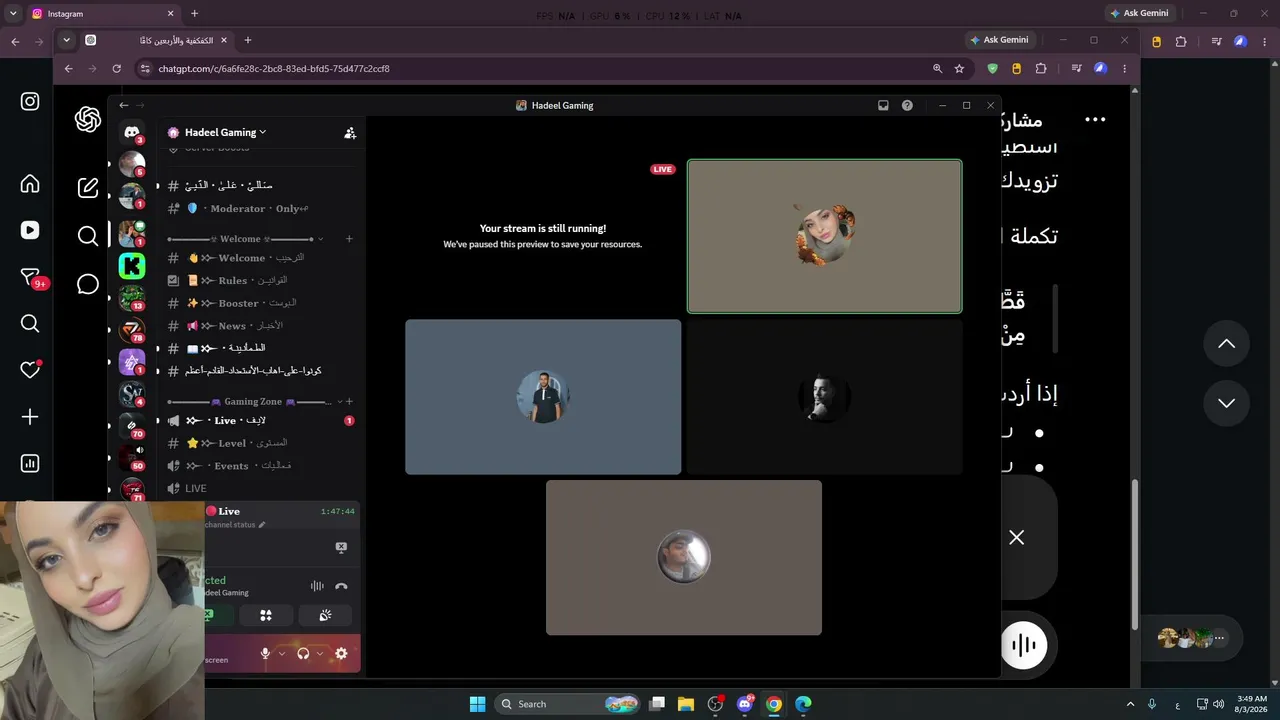The height and width of the screenshot is (720, 1280).
Task: Add a channel to the Welcome category
Action: pyautogui.click(x=349, y=239)
